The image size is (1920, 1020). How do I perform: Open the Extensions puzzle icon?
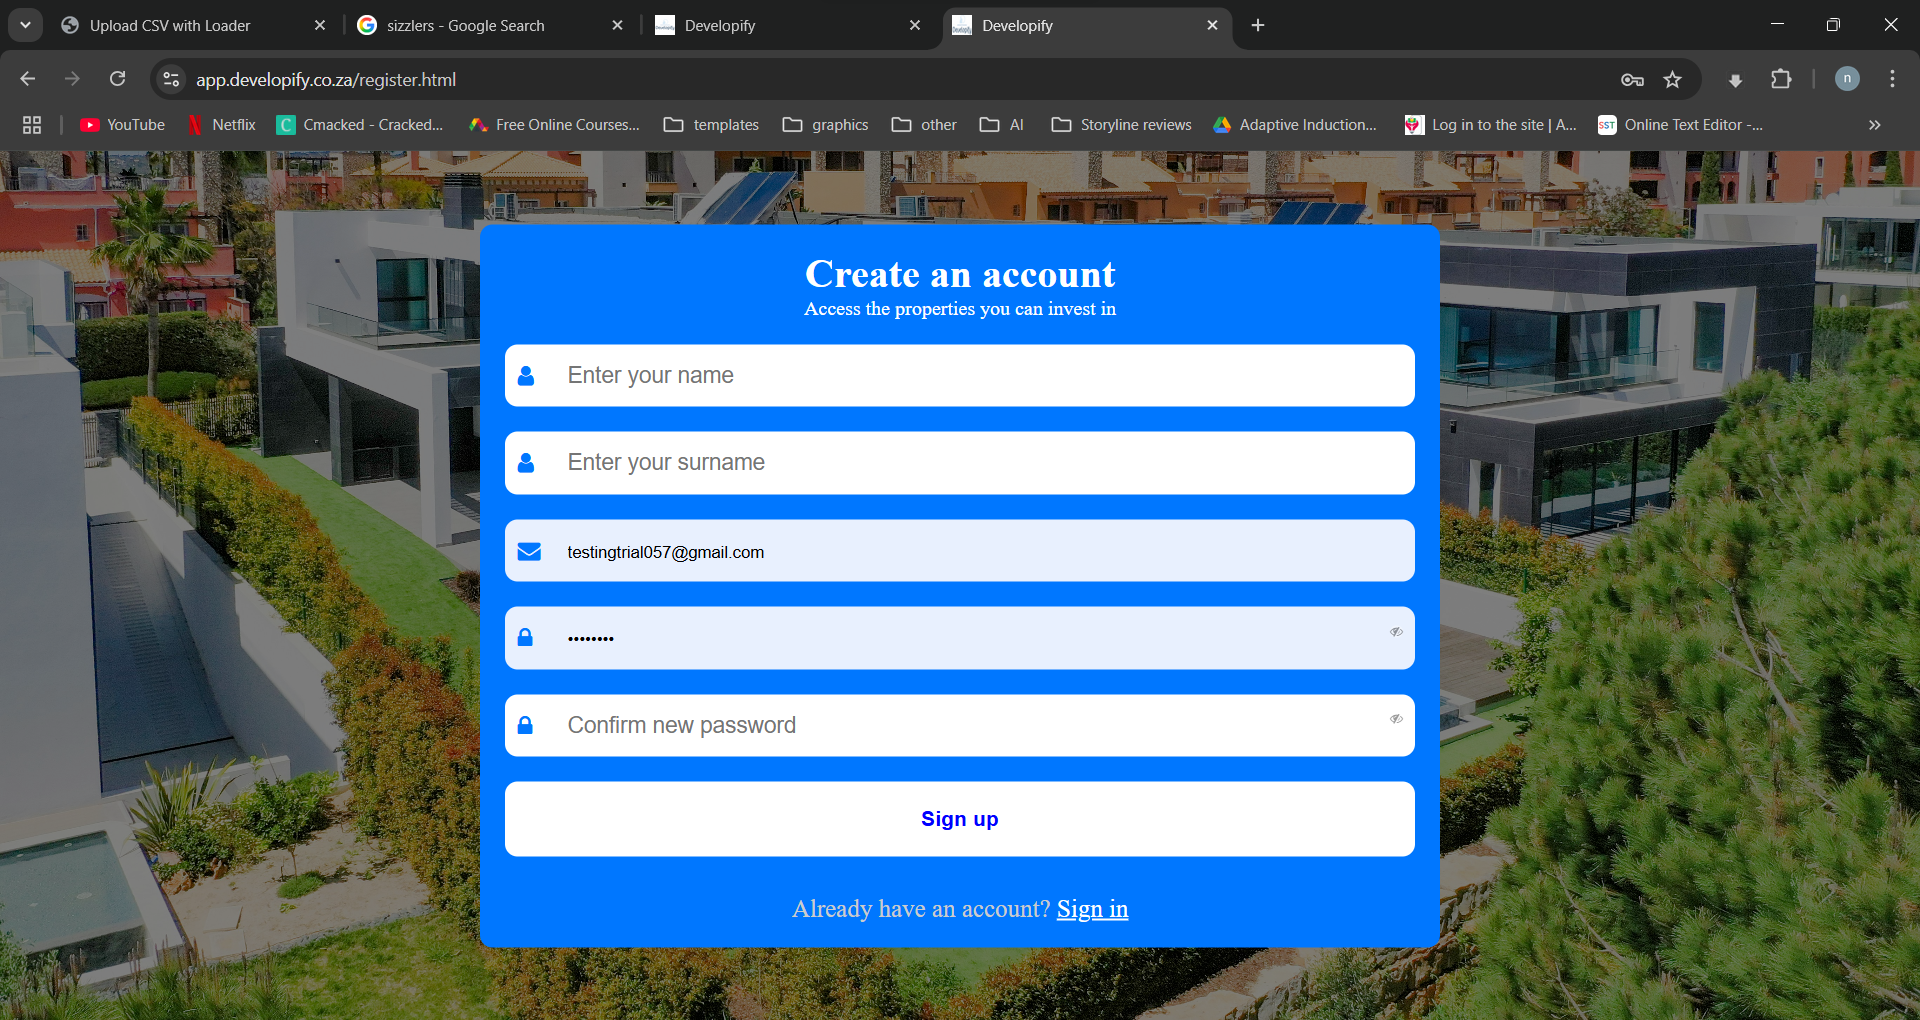(x=1781, y=80)
